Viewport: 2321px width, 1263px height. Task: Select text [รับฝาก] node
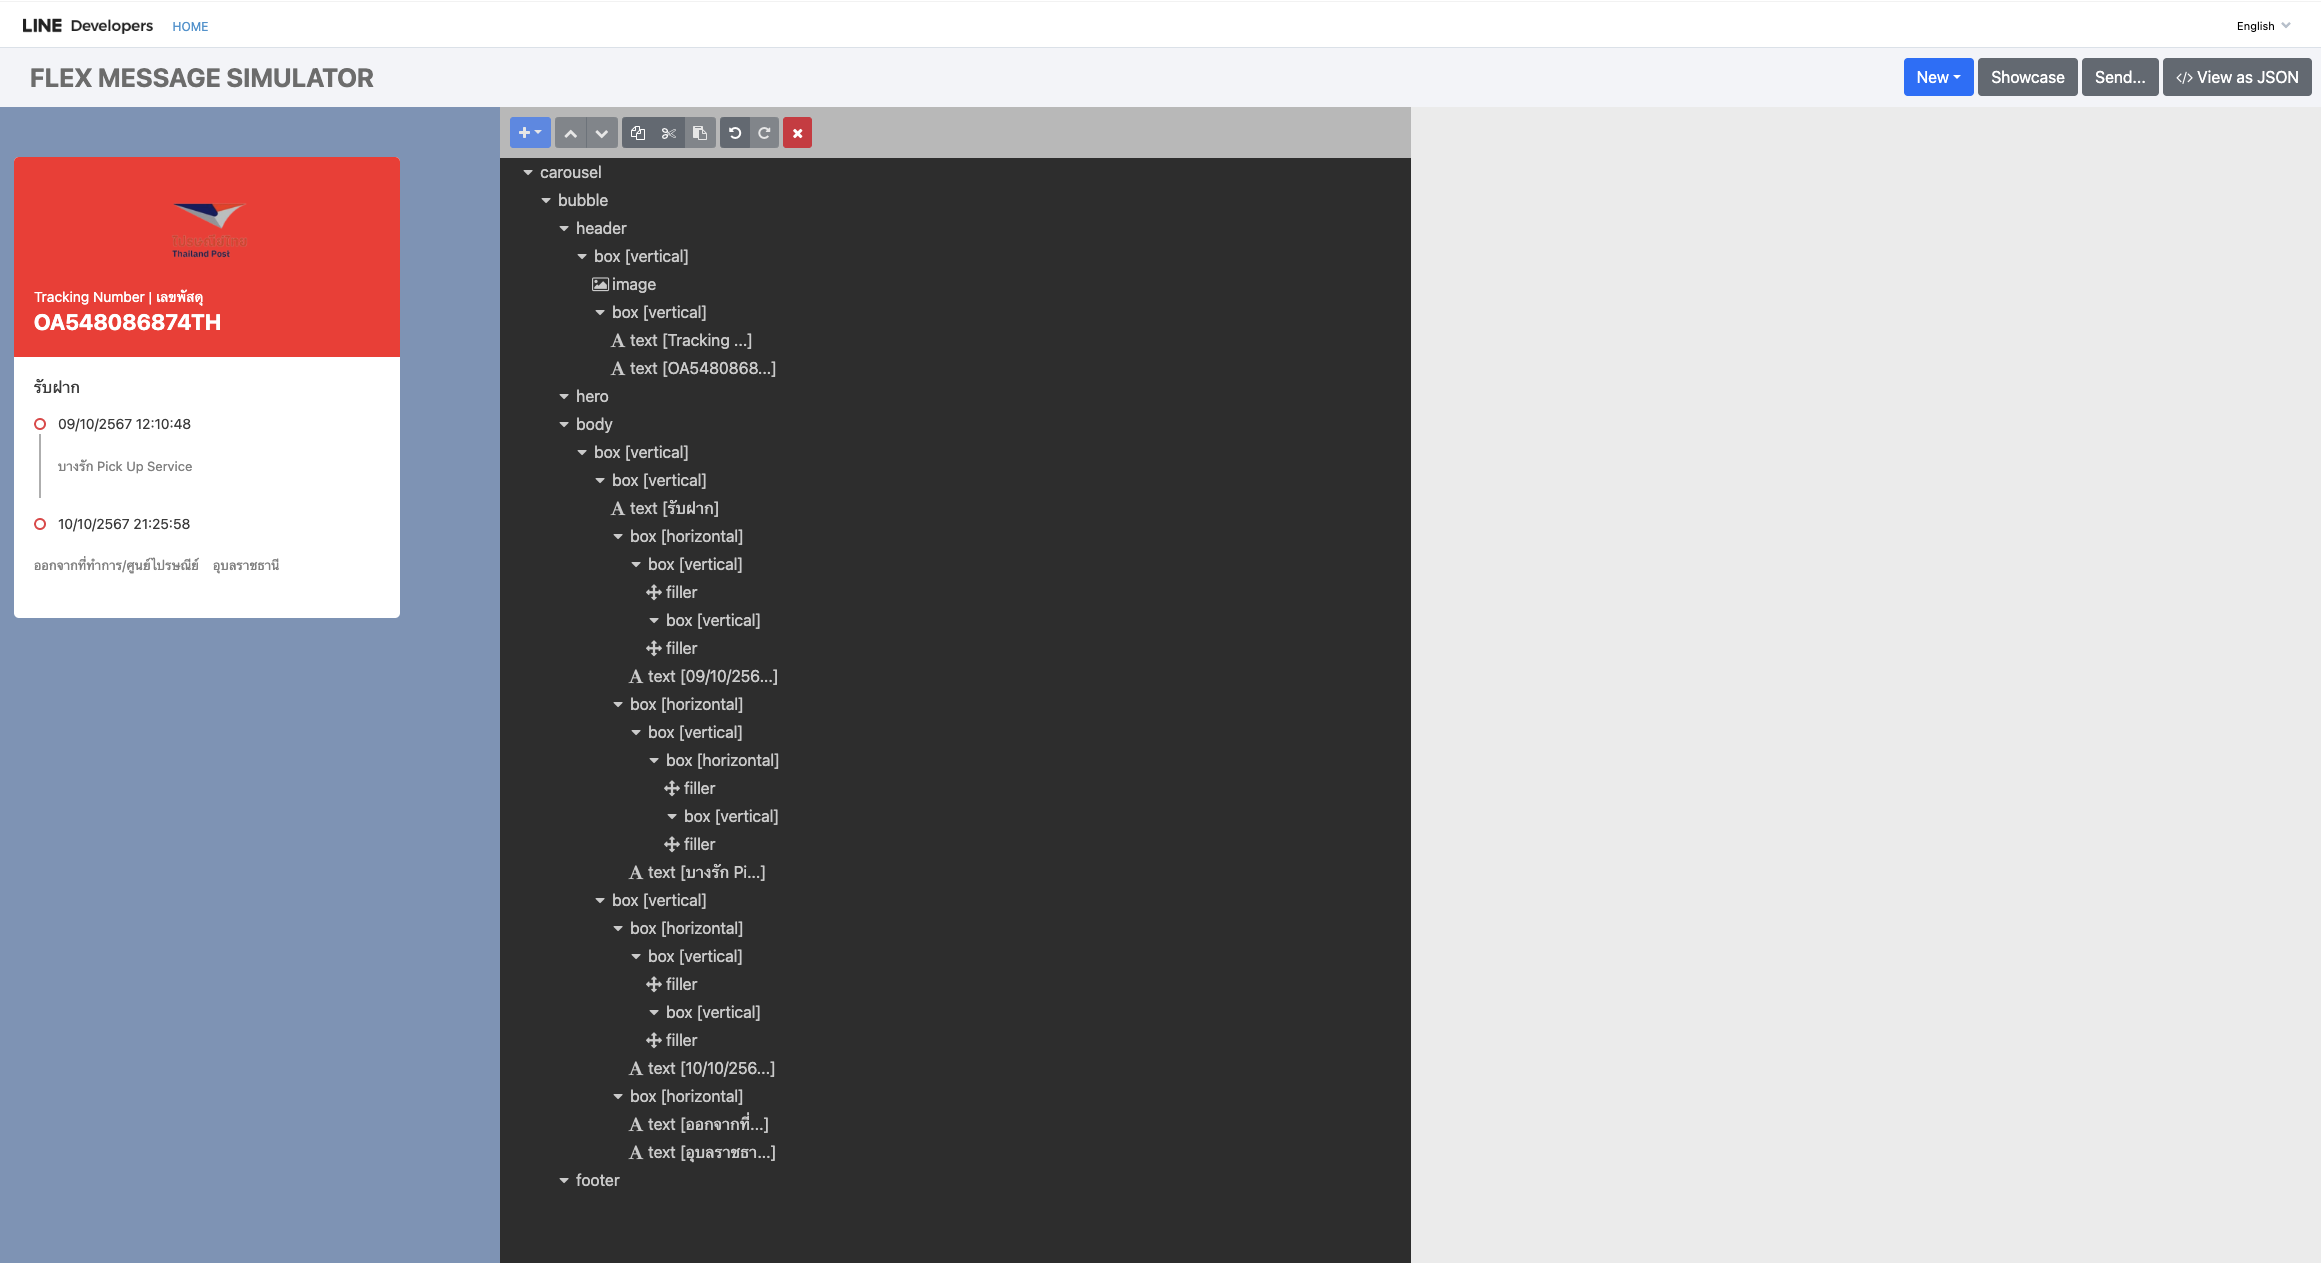[674, 508]
